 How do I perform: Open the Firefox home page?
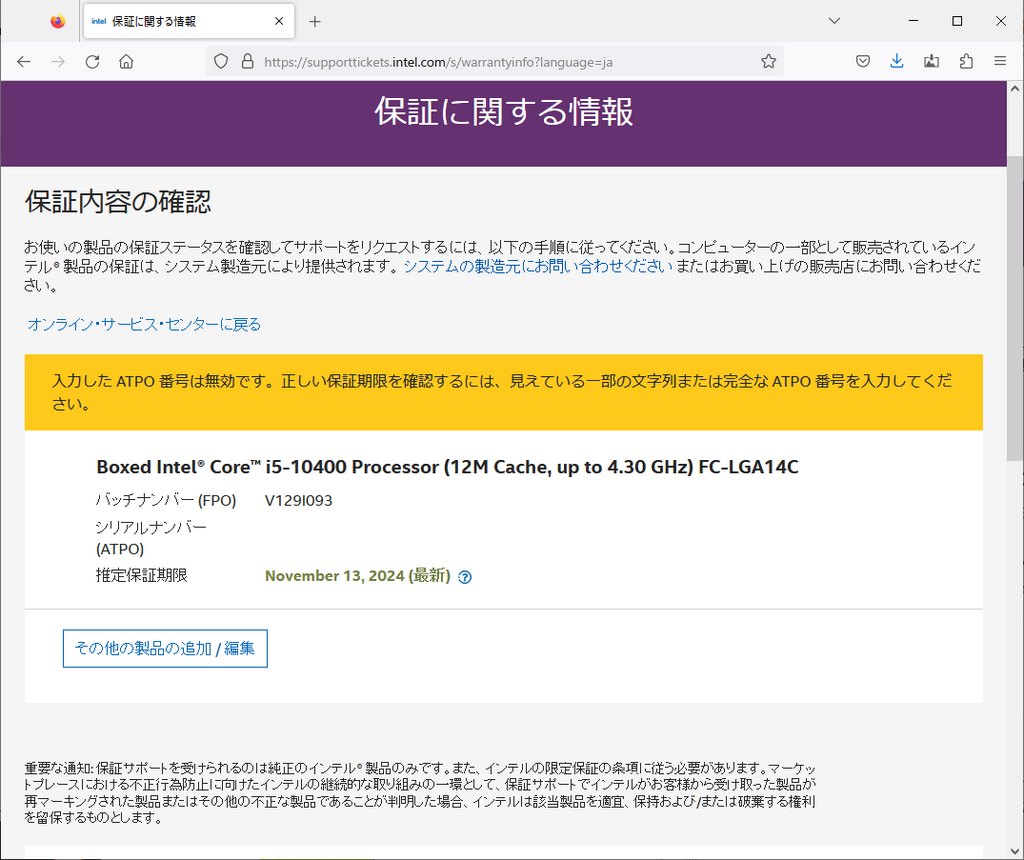(x=126, y=62)
